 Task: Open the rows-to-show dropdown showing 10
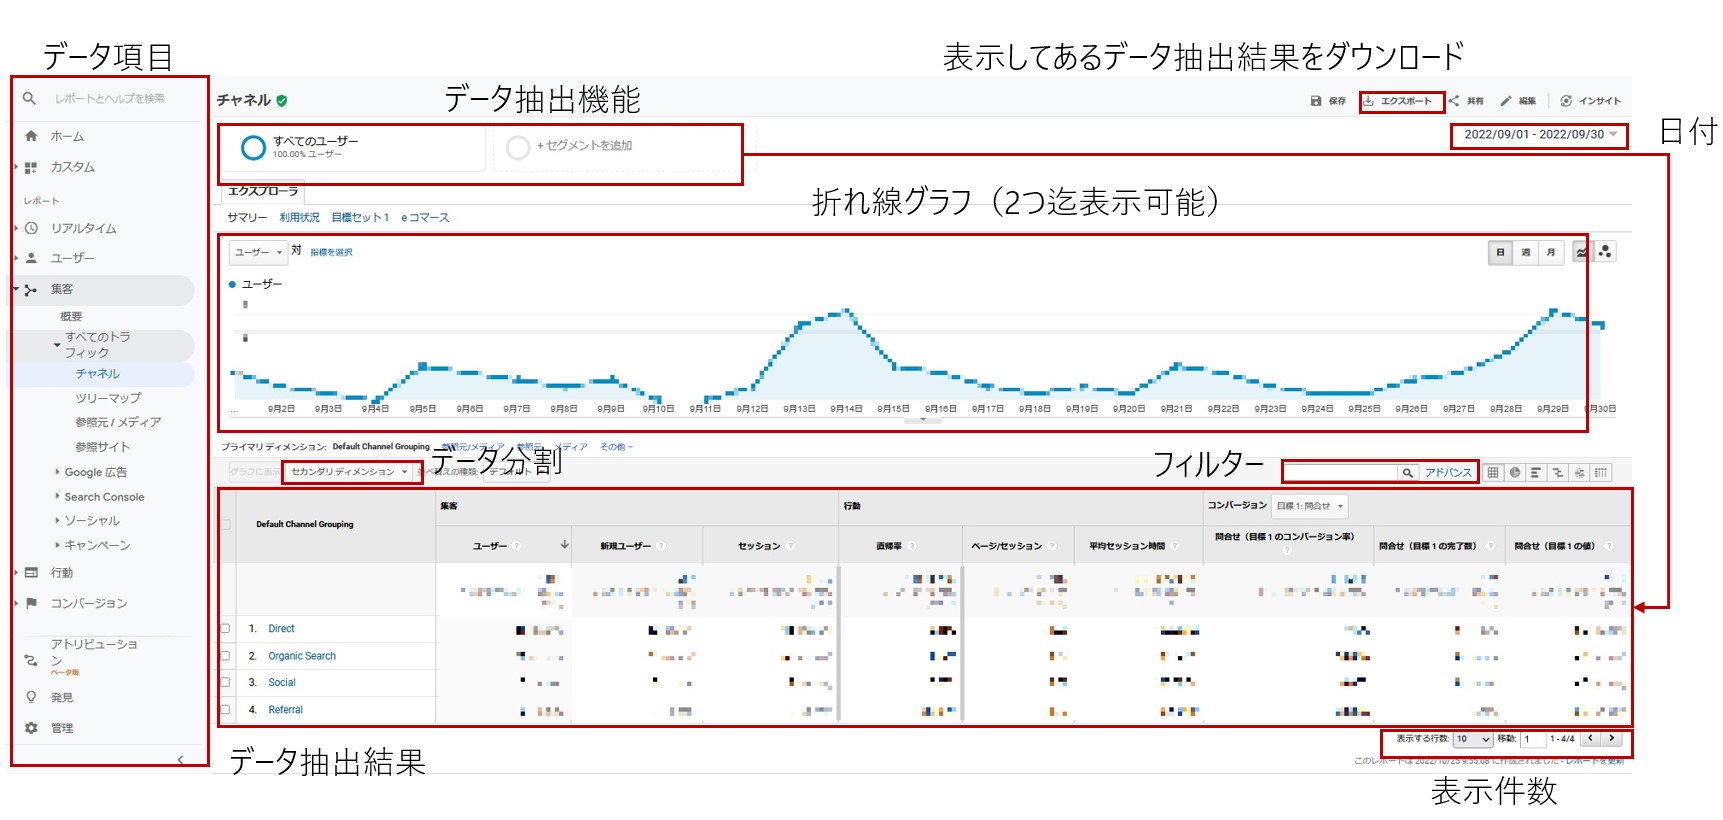pyautogui.click(x=1473, y=739)
